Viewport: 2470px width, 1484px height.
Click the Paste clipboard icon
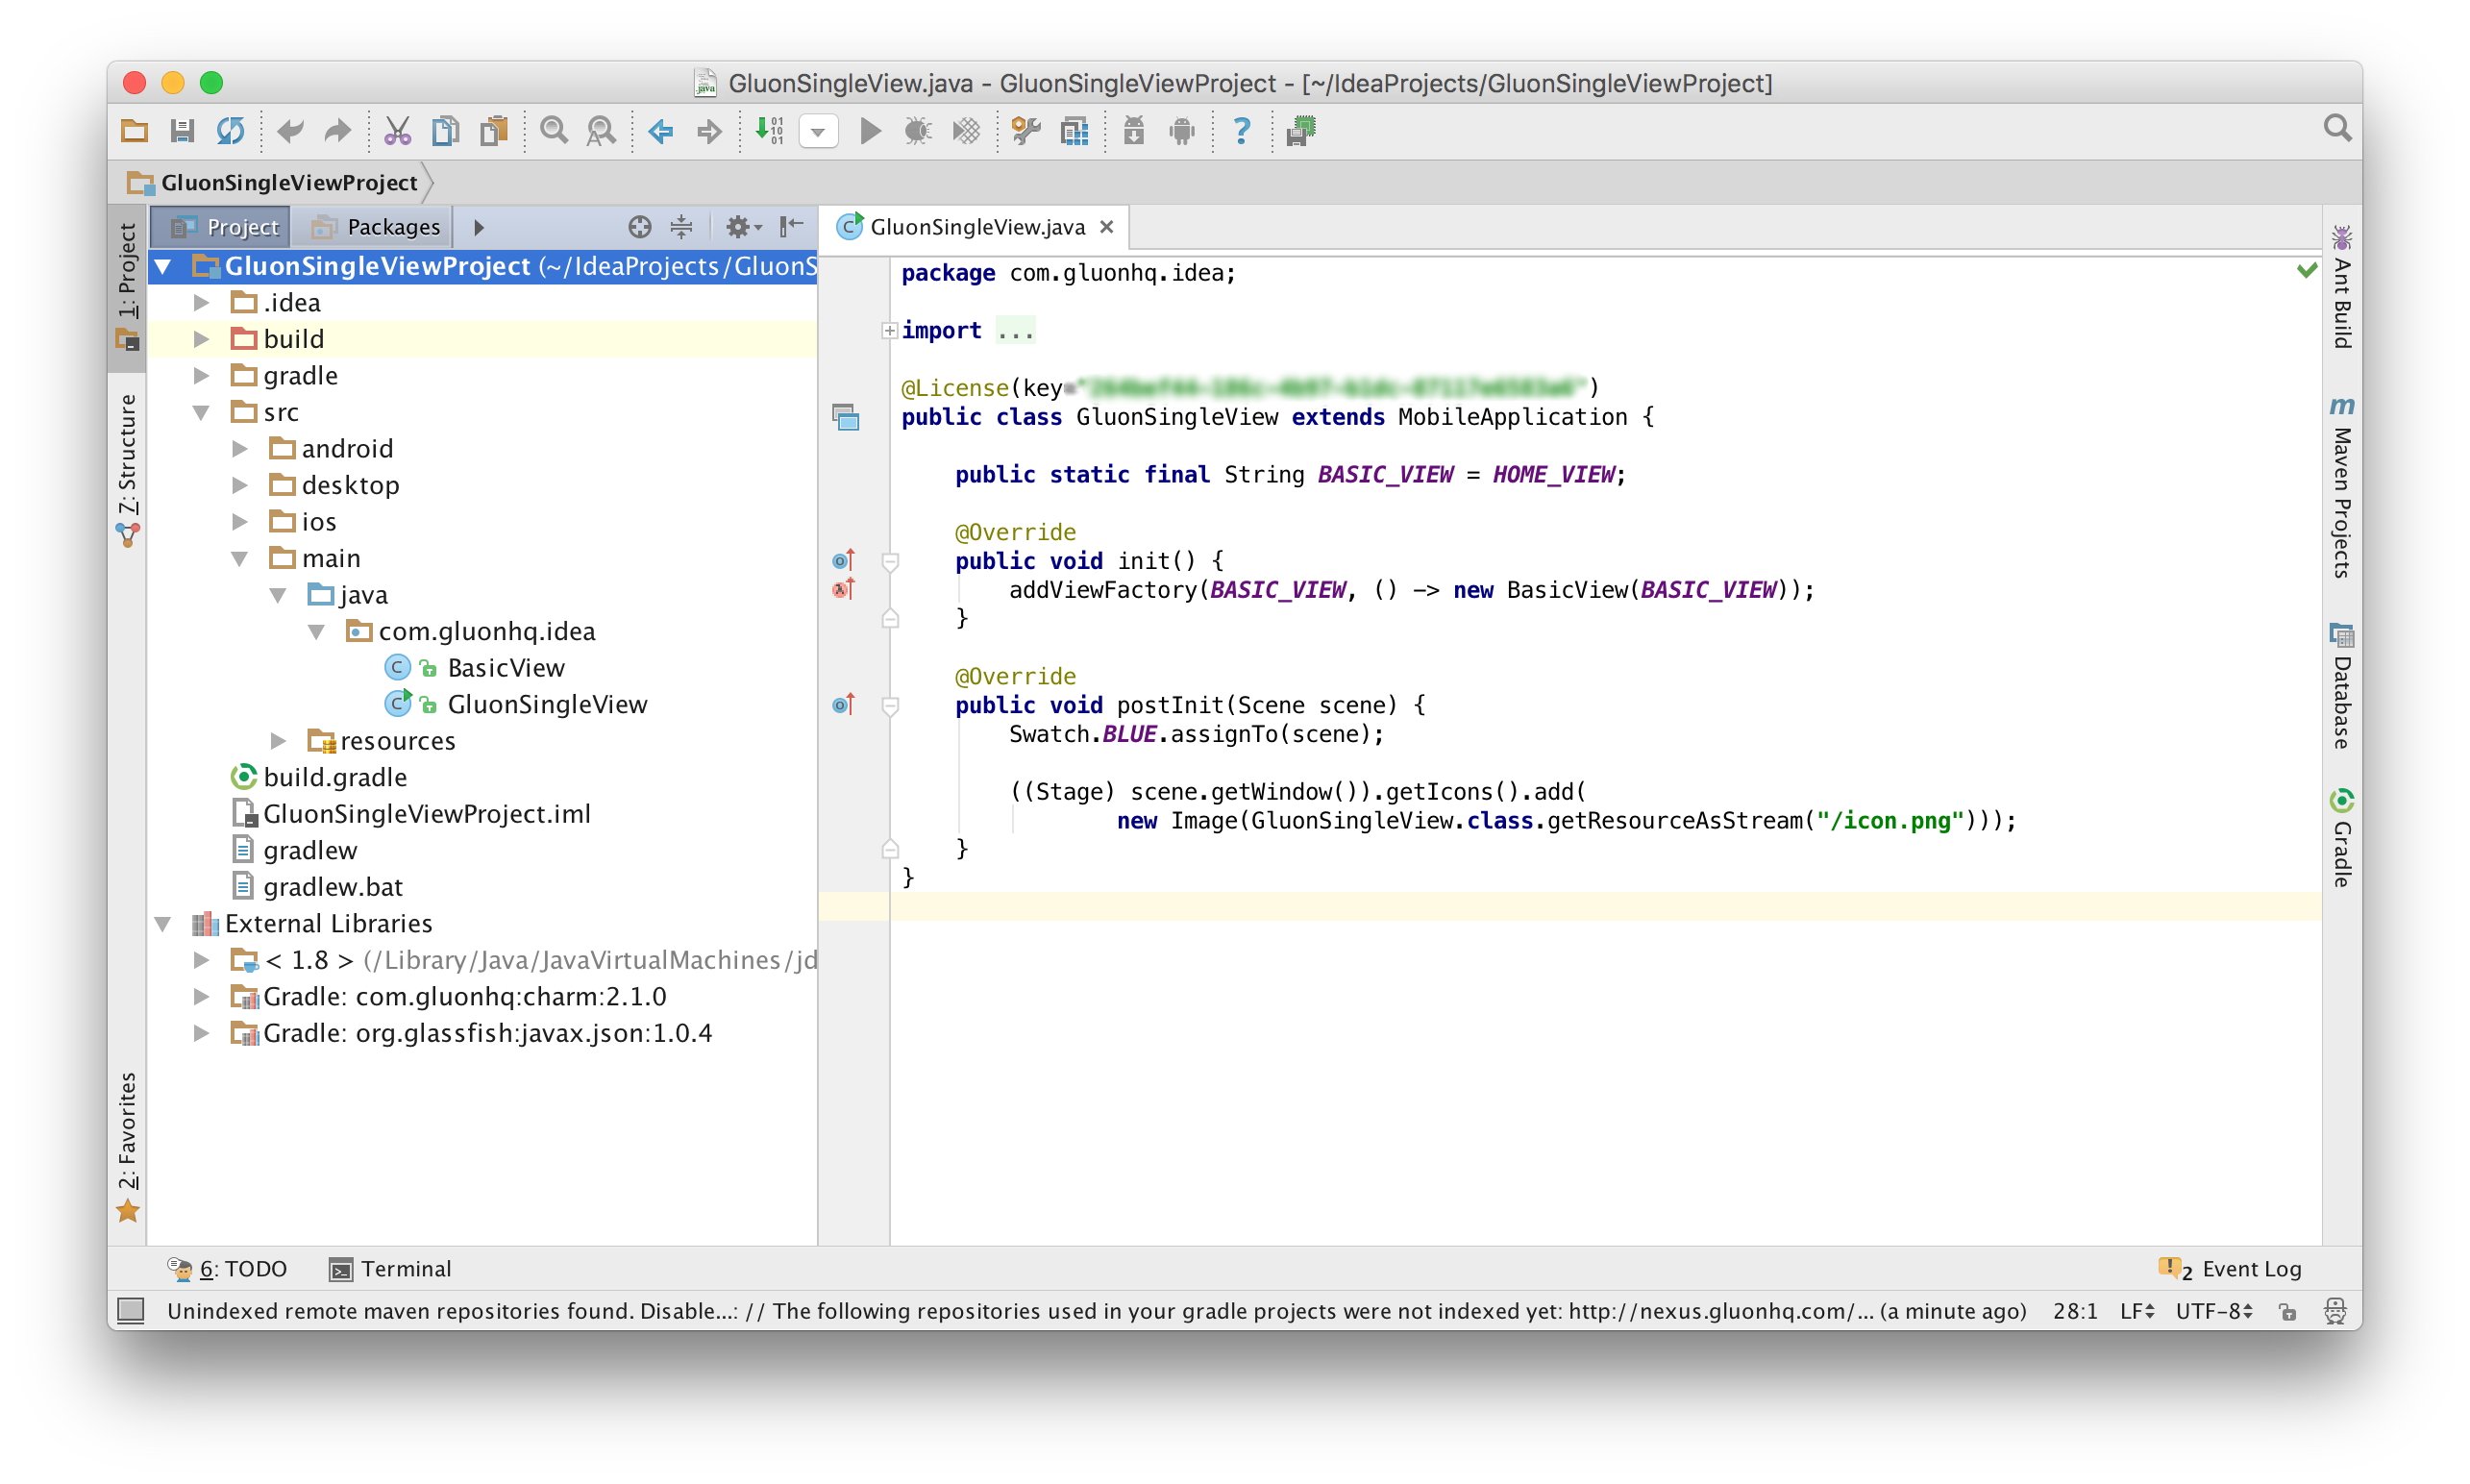[x=494, y=131]
